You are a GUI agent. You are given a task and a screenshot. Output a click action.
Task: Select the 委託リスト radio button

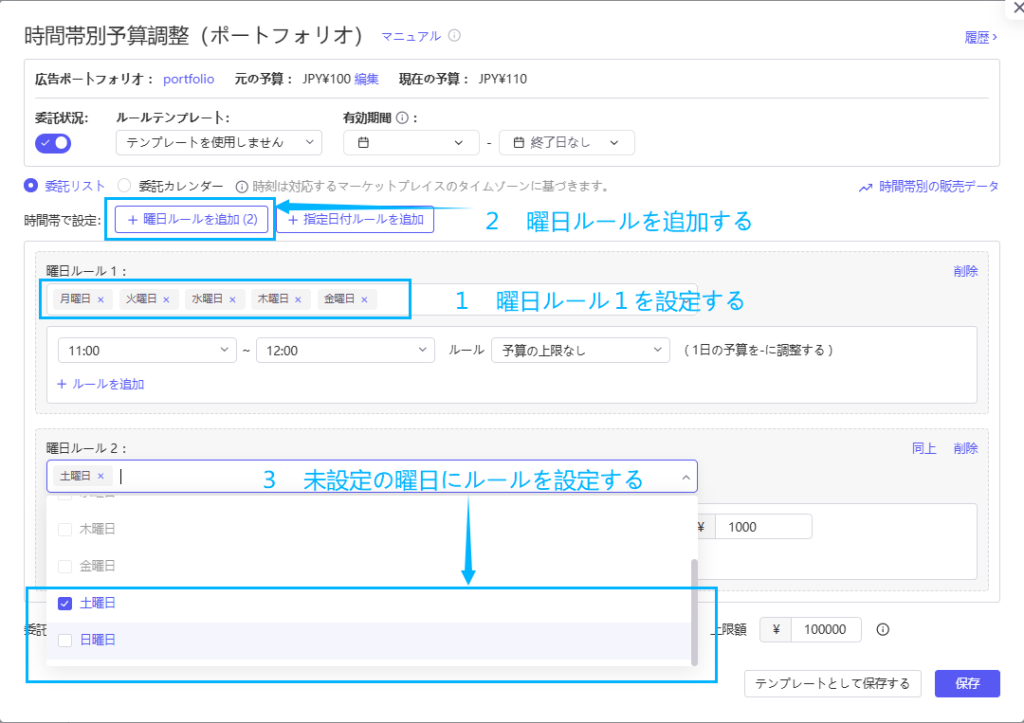(31, 185)
